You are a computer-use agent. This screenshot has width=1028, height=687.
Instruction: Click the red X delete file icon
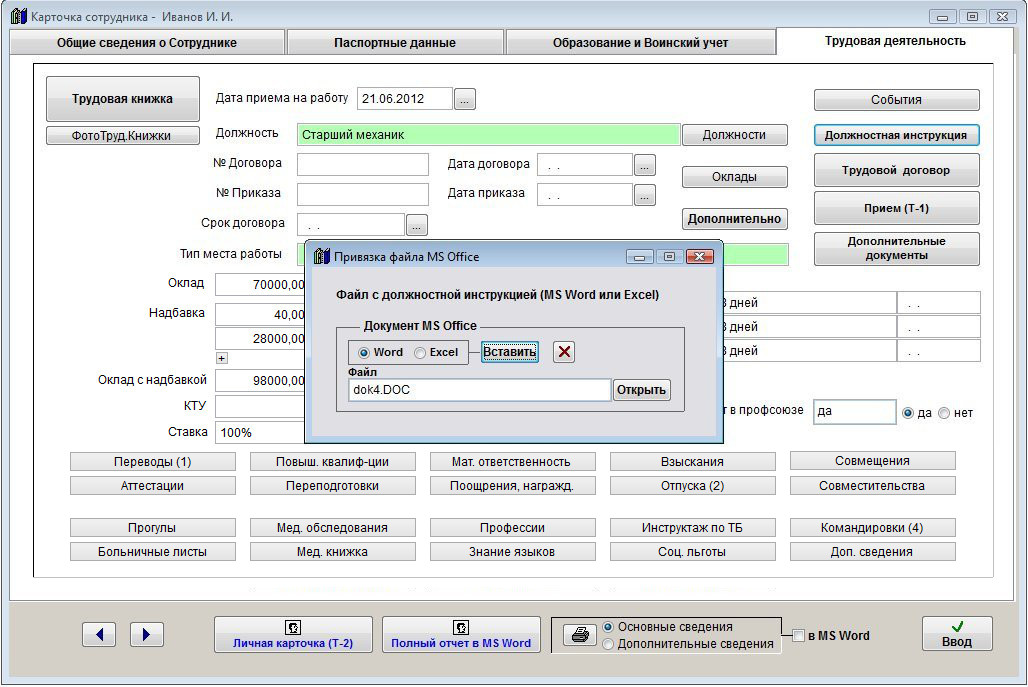[x=564, y=352]
